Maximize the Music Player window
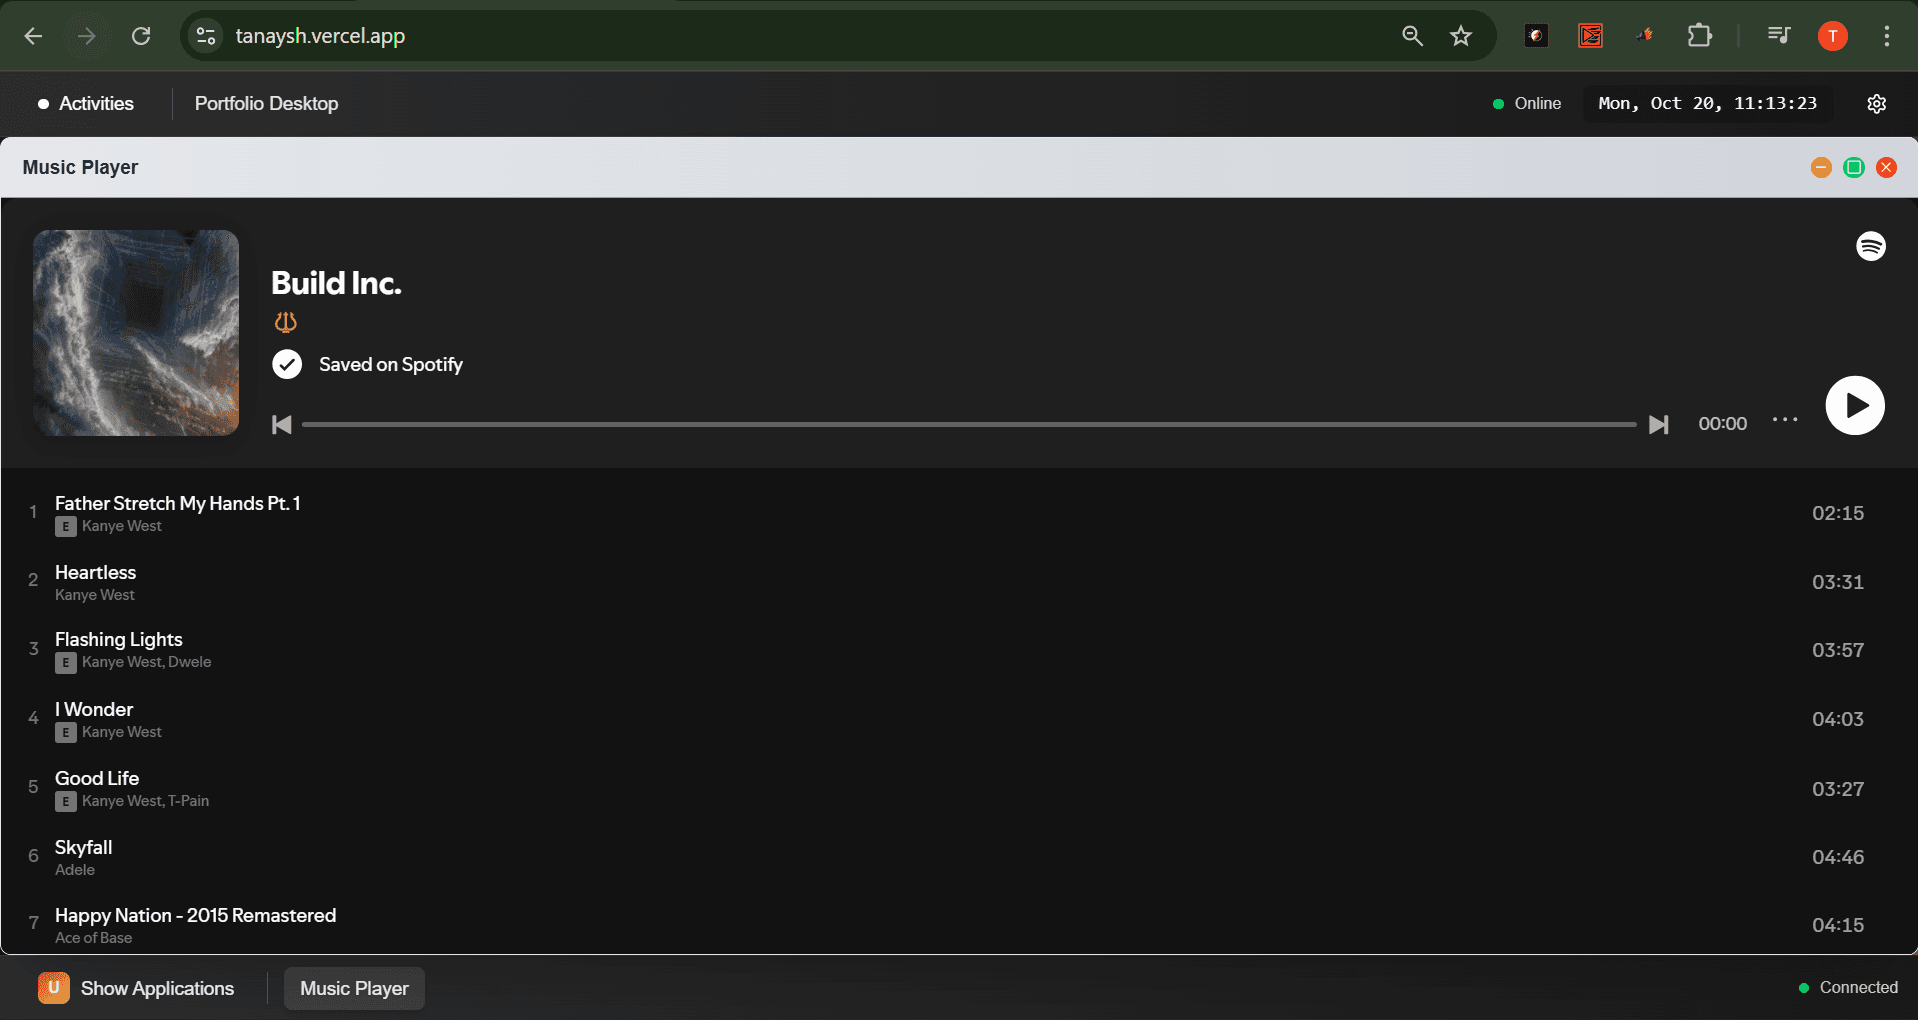The image size is (1918, 1020). click(1853, 168)
